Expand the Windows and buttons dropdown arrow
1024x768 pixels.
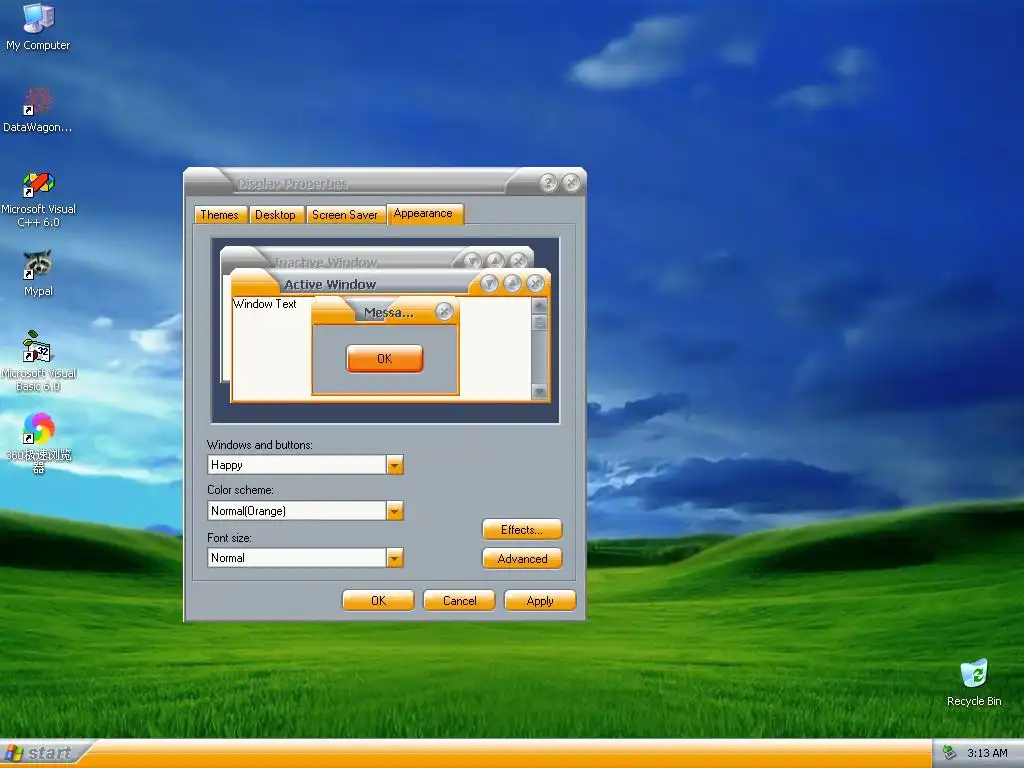click(394, 465)
